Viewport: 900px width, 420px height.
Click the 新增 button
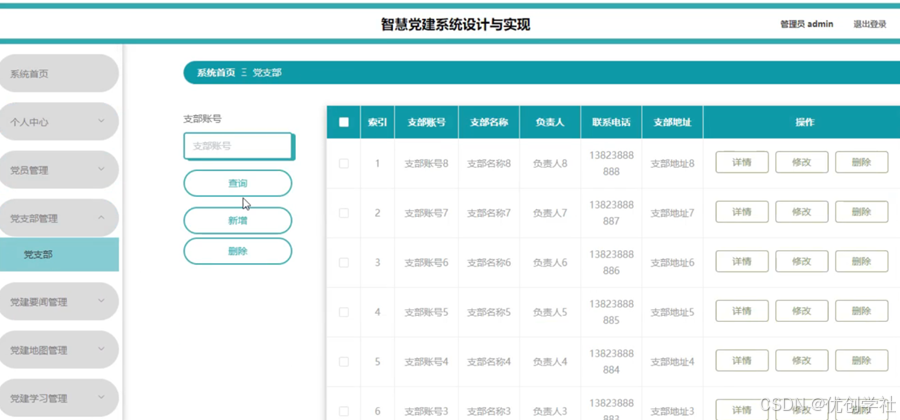point(238,220)
